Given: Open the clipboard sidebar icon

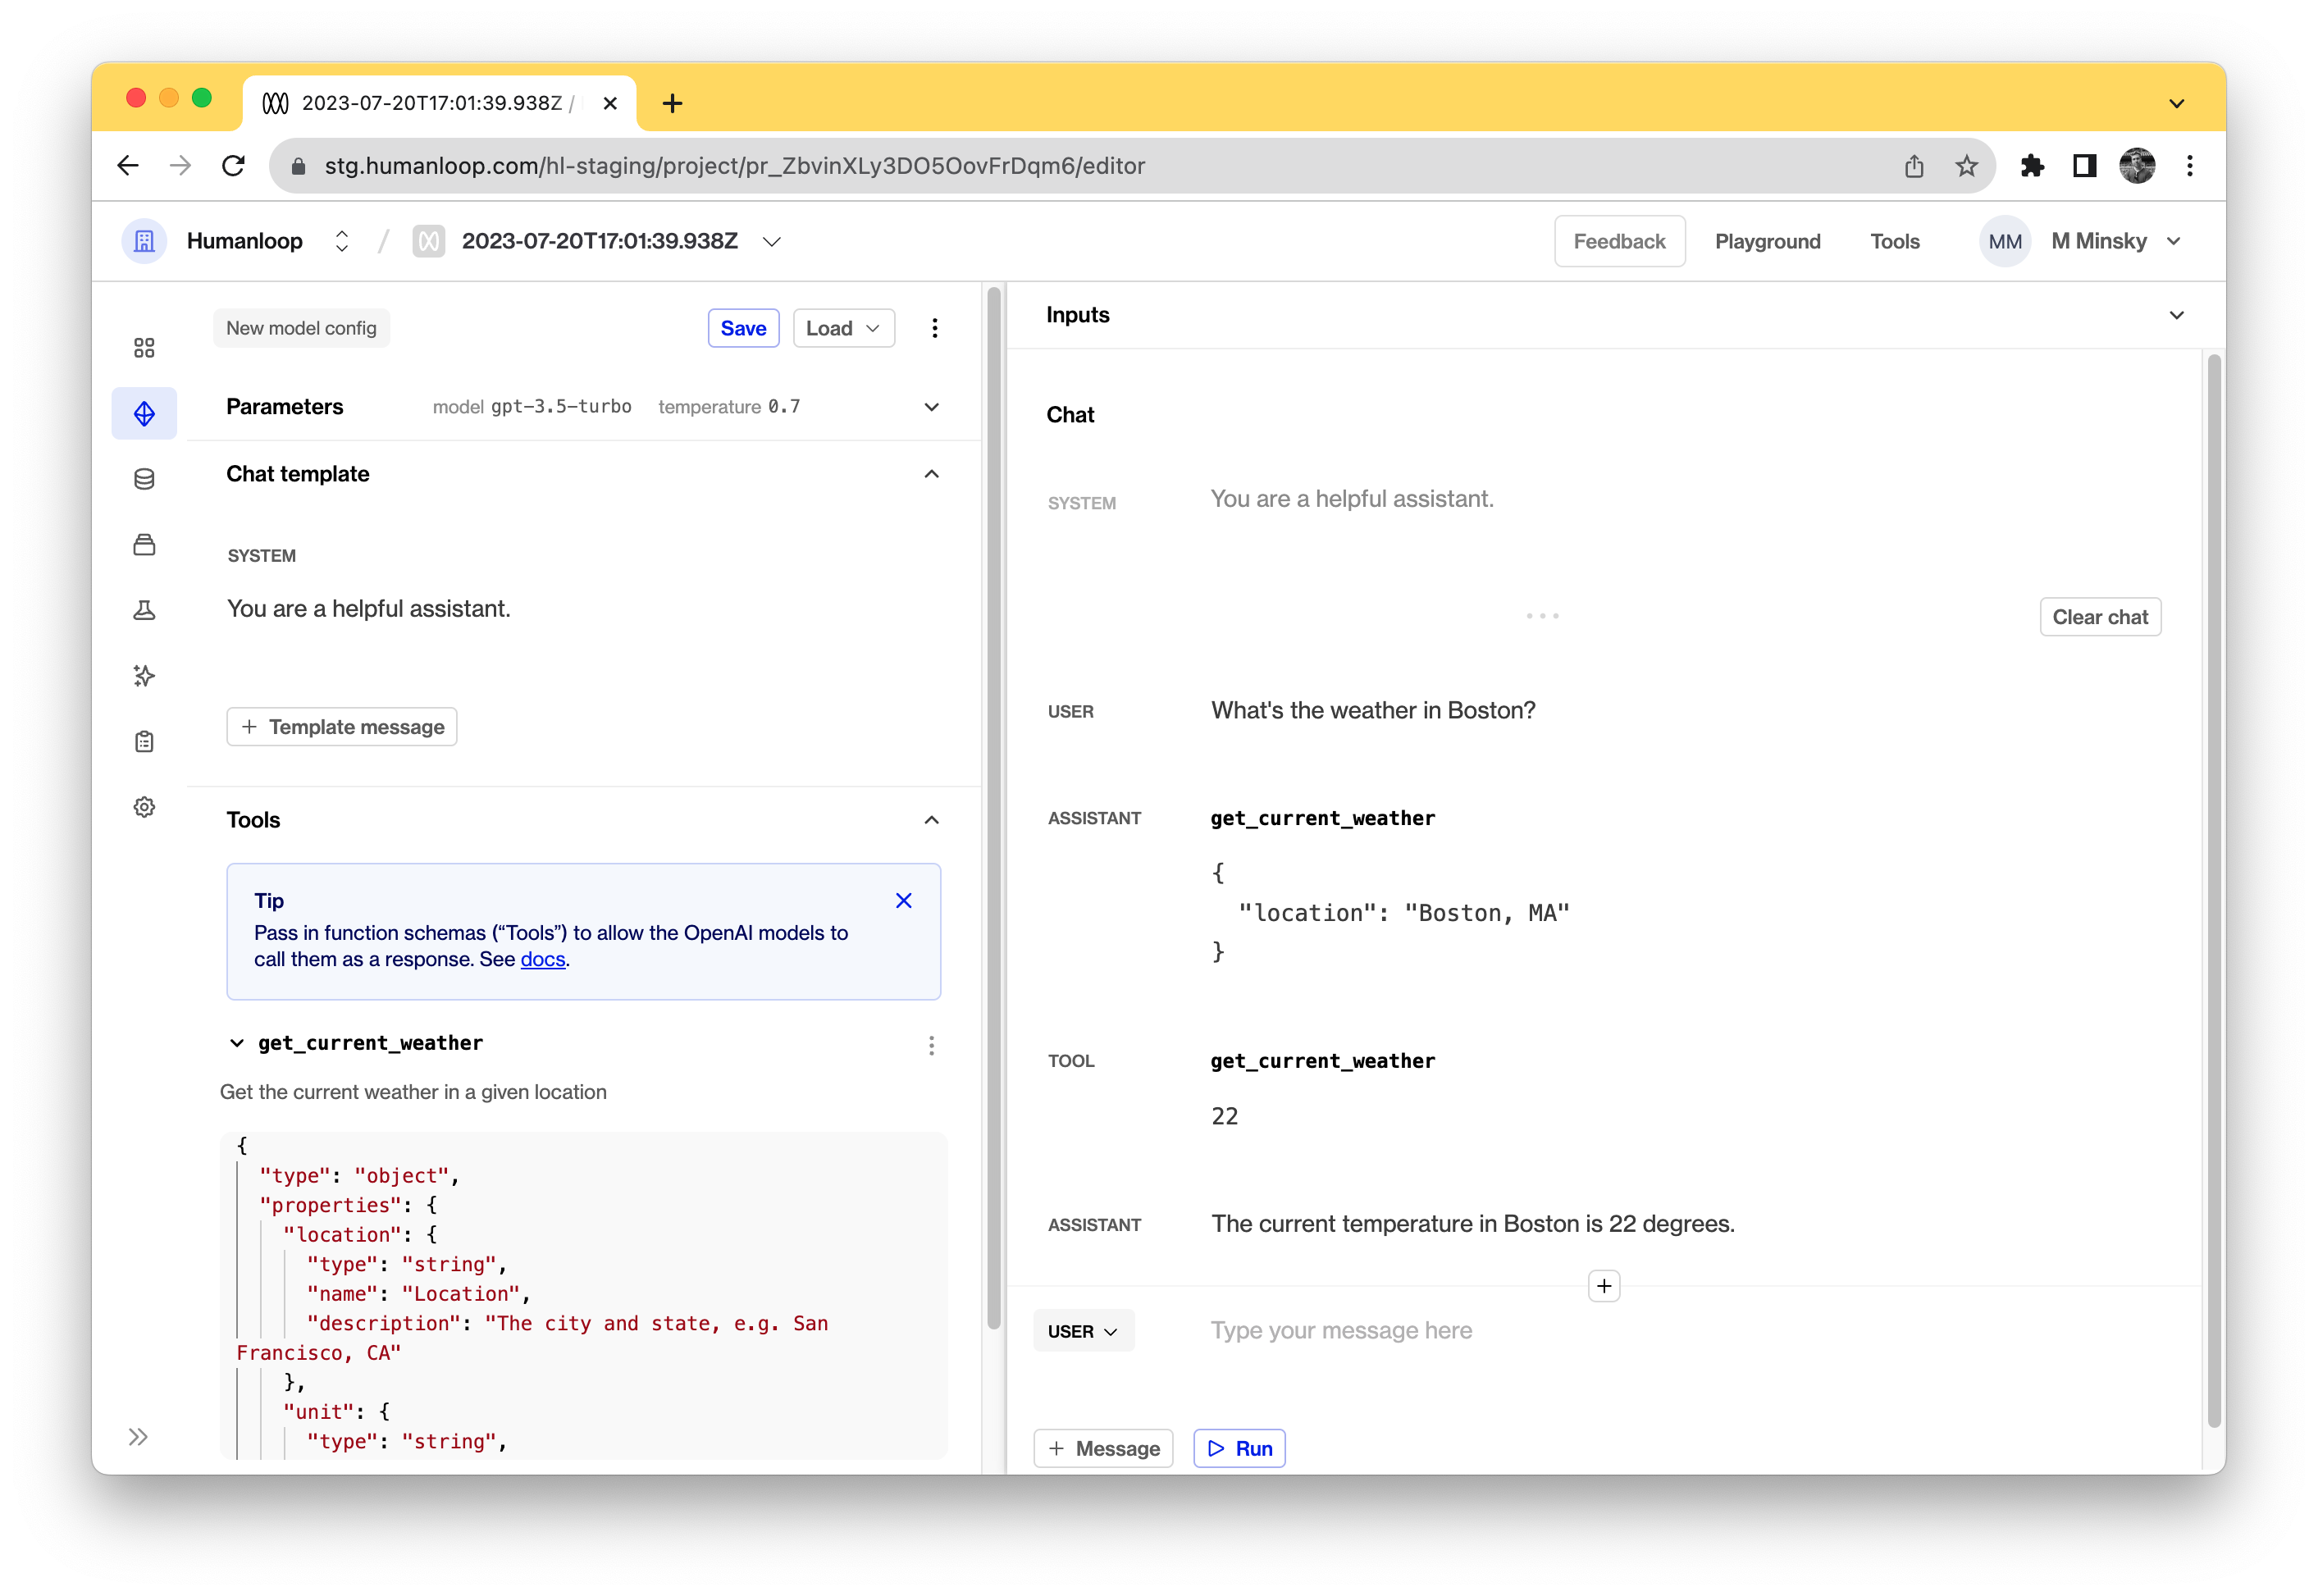Looking at the screenshot, I should click(x=144, y=741).
